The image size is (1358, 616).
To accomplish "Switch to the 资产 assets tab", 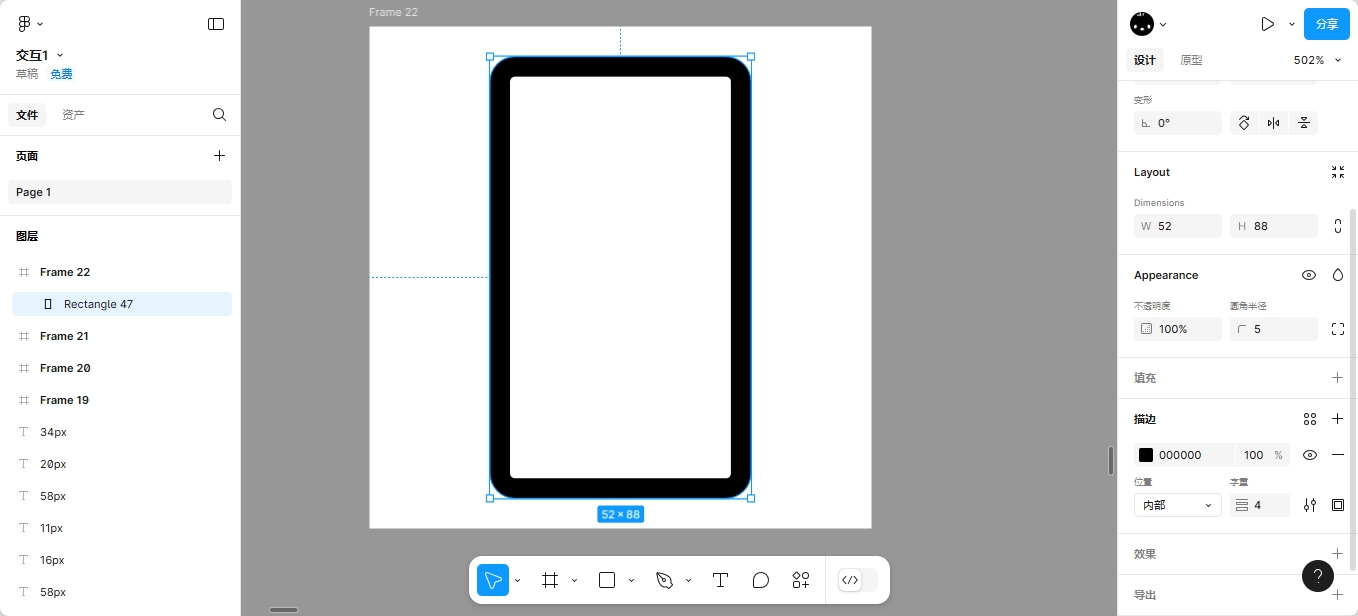I will click(x=73, y=115).
